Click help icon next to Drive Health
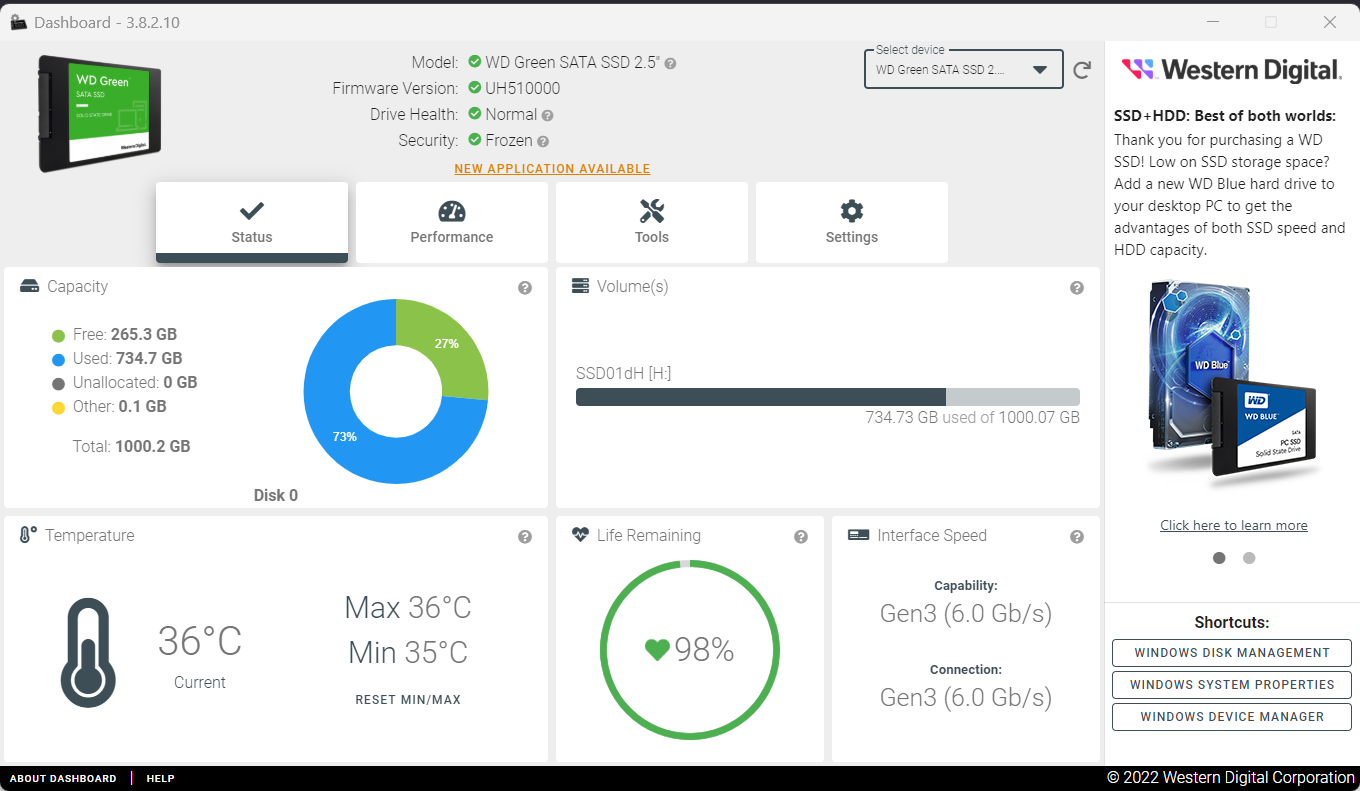This screenshot has width=1360, height=791. pyautogui.click(x=548, y=115)
